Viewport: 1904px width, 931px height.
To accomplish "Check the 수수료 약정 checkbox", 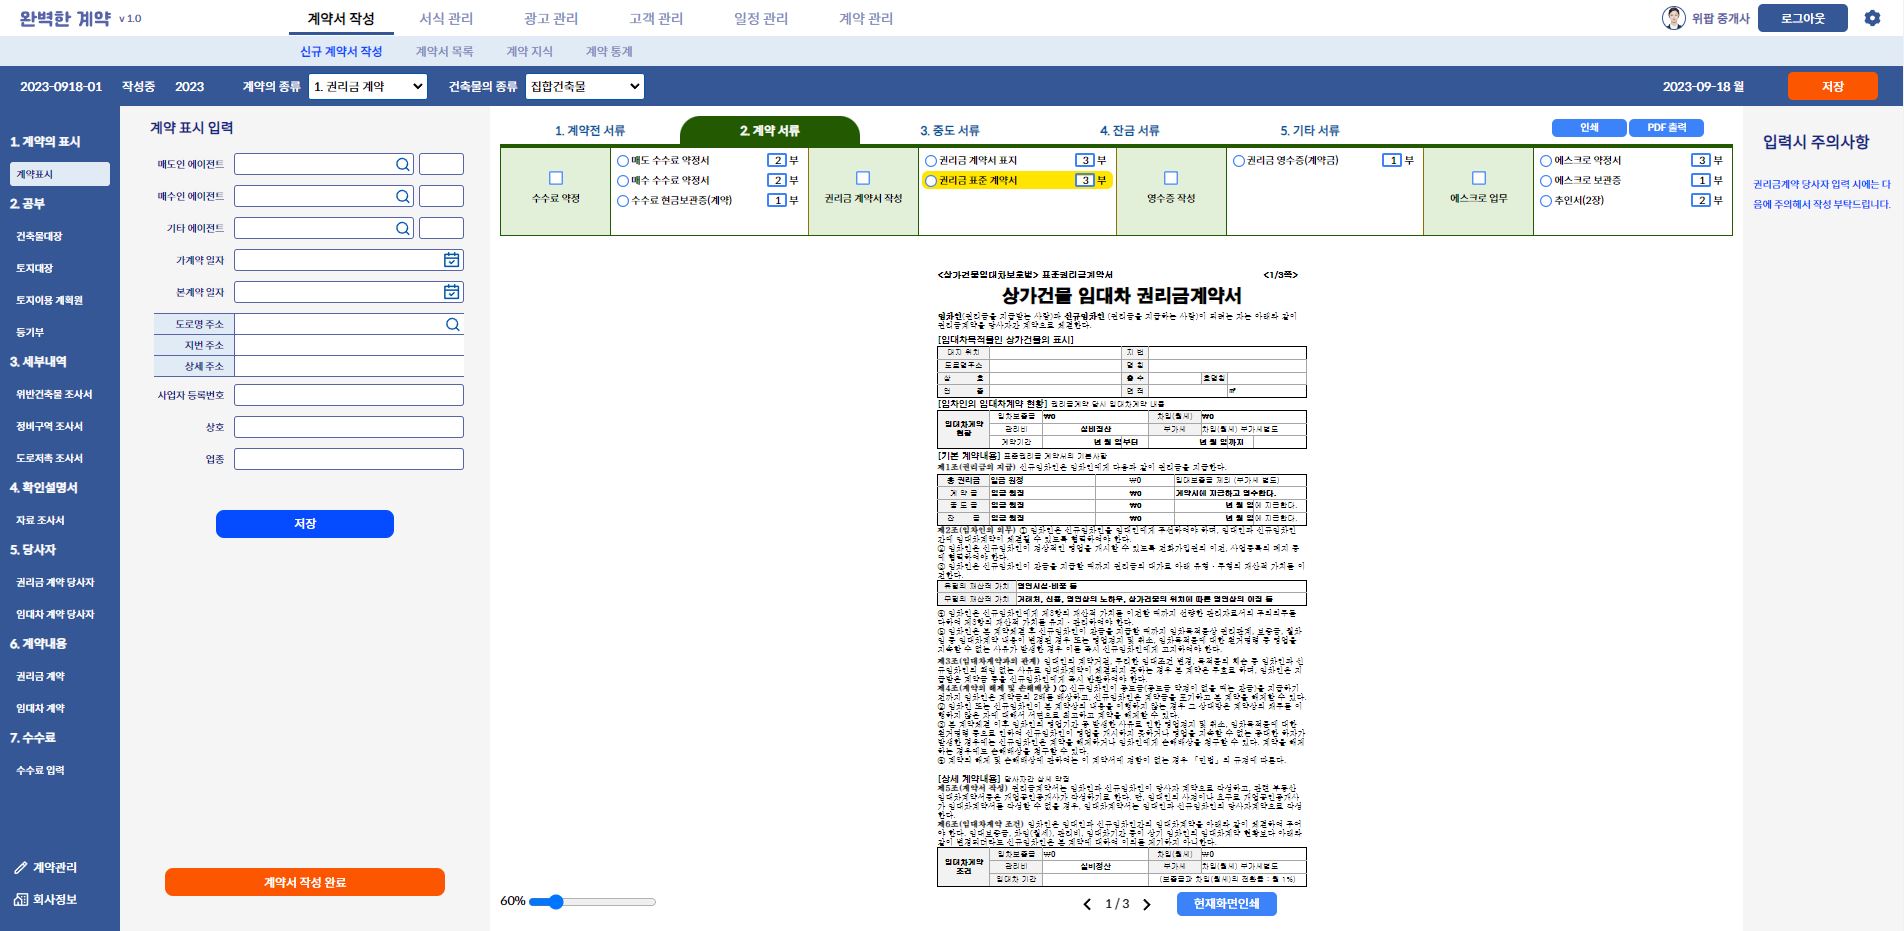I will coord(556,178).
